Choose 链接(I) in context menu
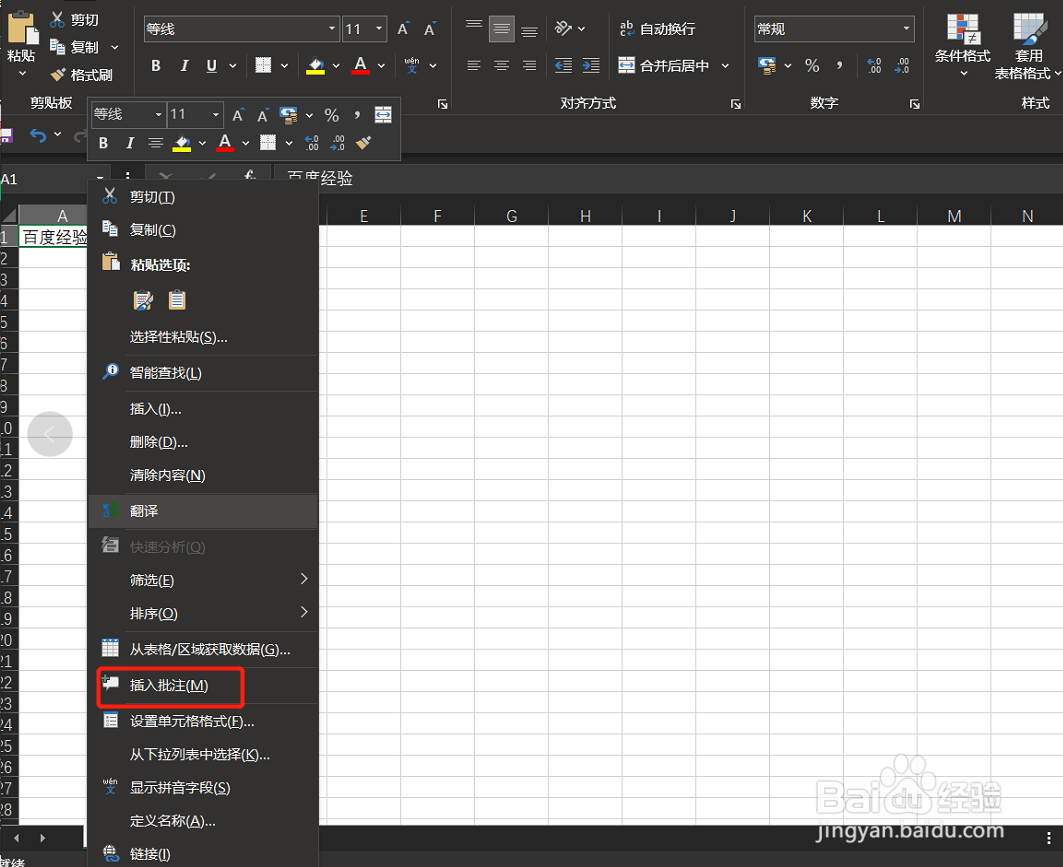Screen dimensions: 1063x867 click(x=203, y=854)
